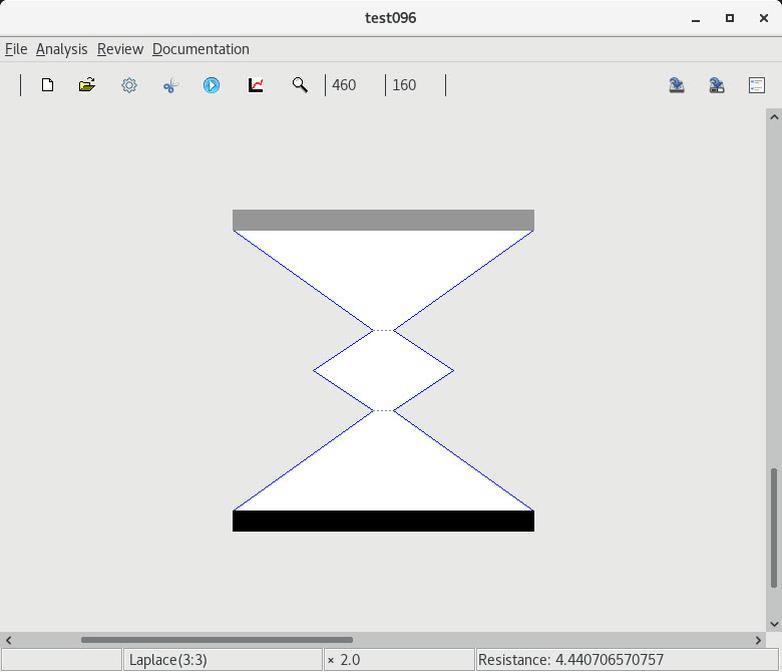
Task: Click the height field showing 160
Action: 414,85
